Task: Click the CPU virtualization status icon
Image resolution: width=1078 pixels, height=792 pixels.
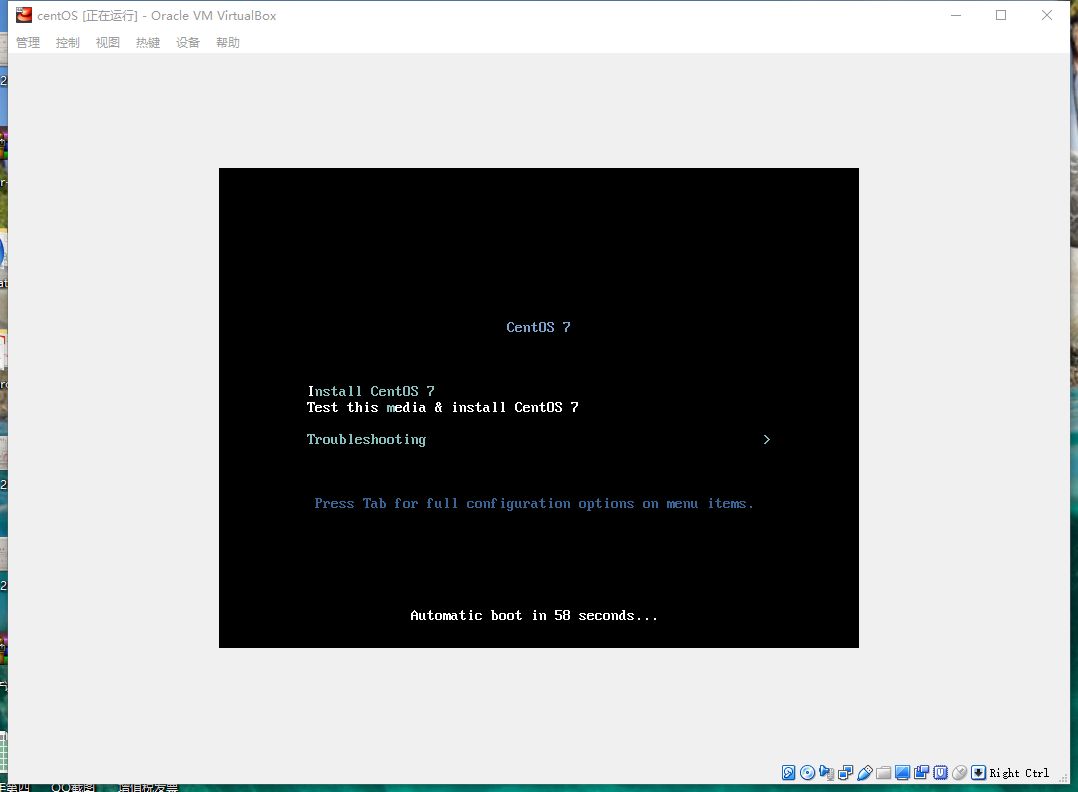Action: [x=940, y=773]
